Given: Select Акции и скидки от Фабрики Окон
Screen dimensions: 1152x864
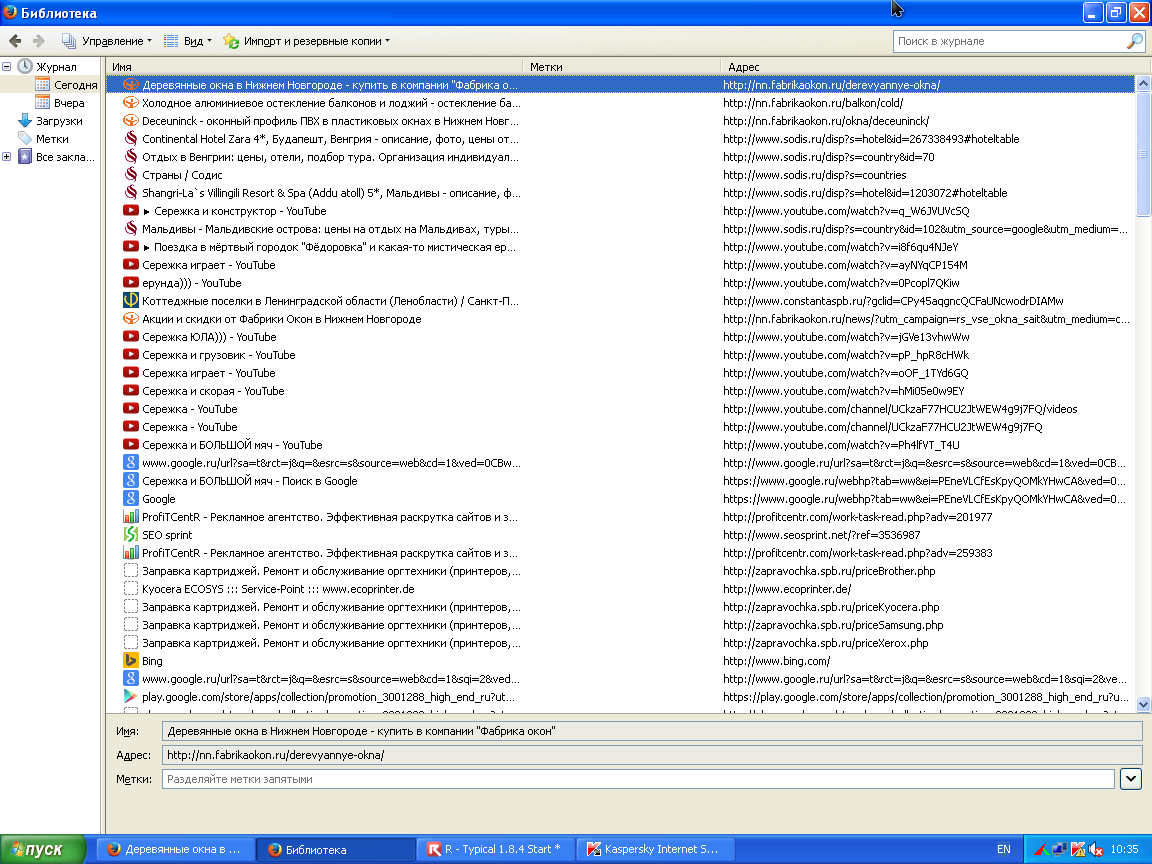Looking at the screenshot, I should [x=620, y=319].
